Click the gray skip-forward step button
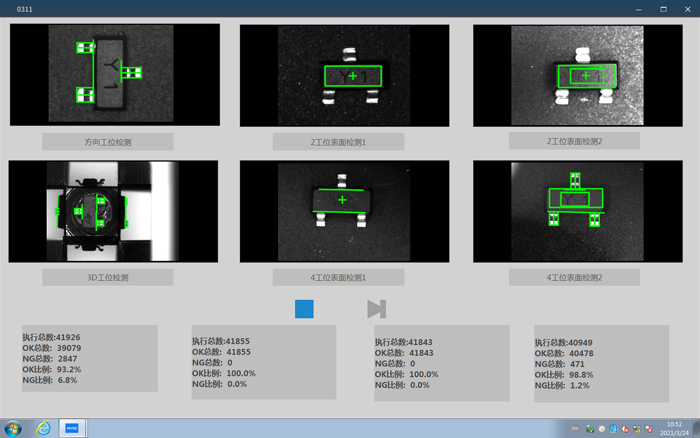This screenshot has height=438, width=700. (376, 309)
